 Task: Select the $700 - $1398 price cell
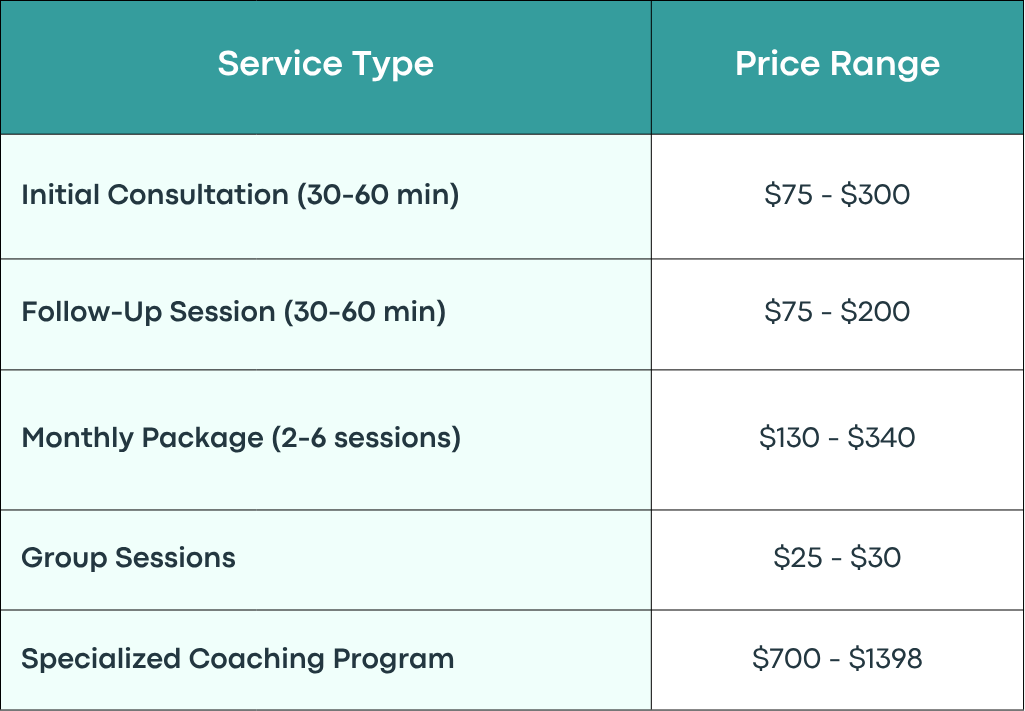tap(837, 660)
